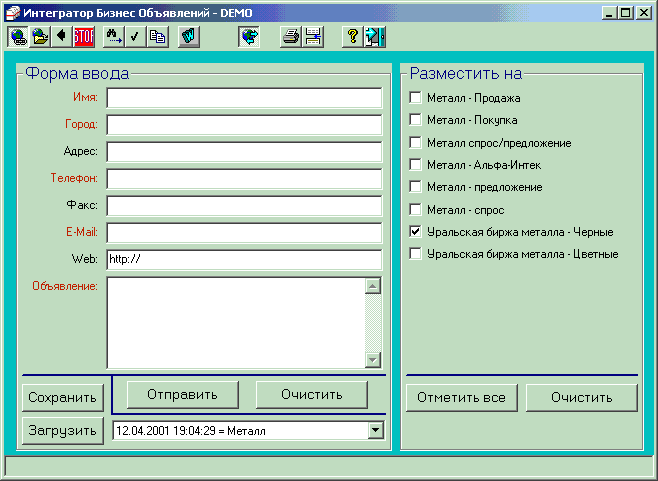The image size is (658, 481).
Task: Click the printer toolbar icon
Action: tap(291, 37)
